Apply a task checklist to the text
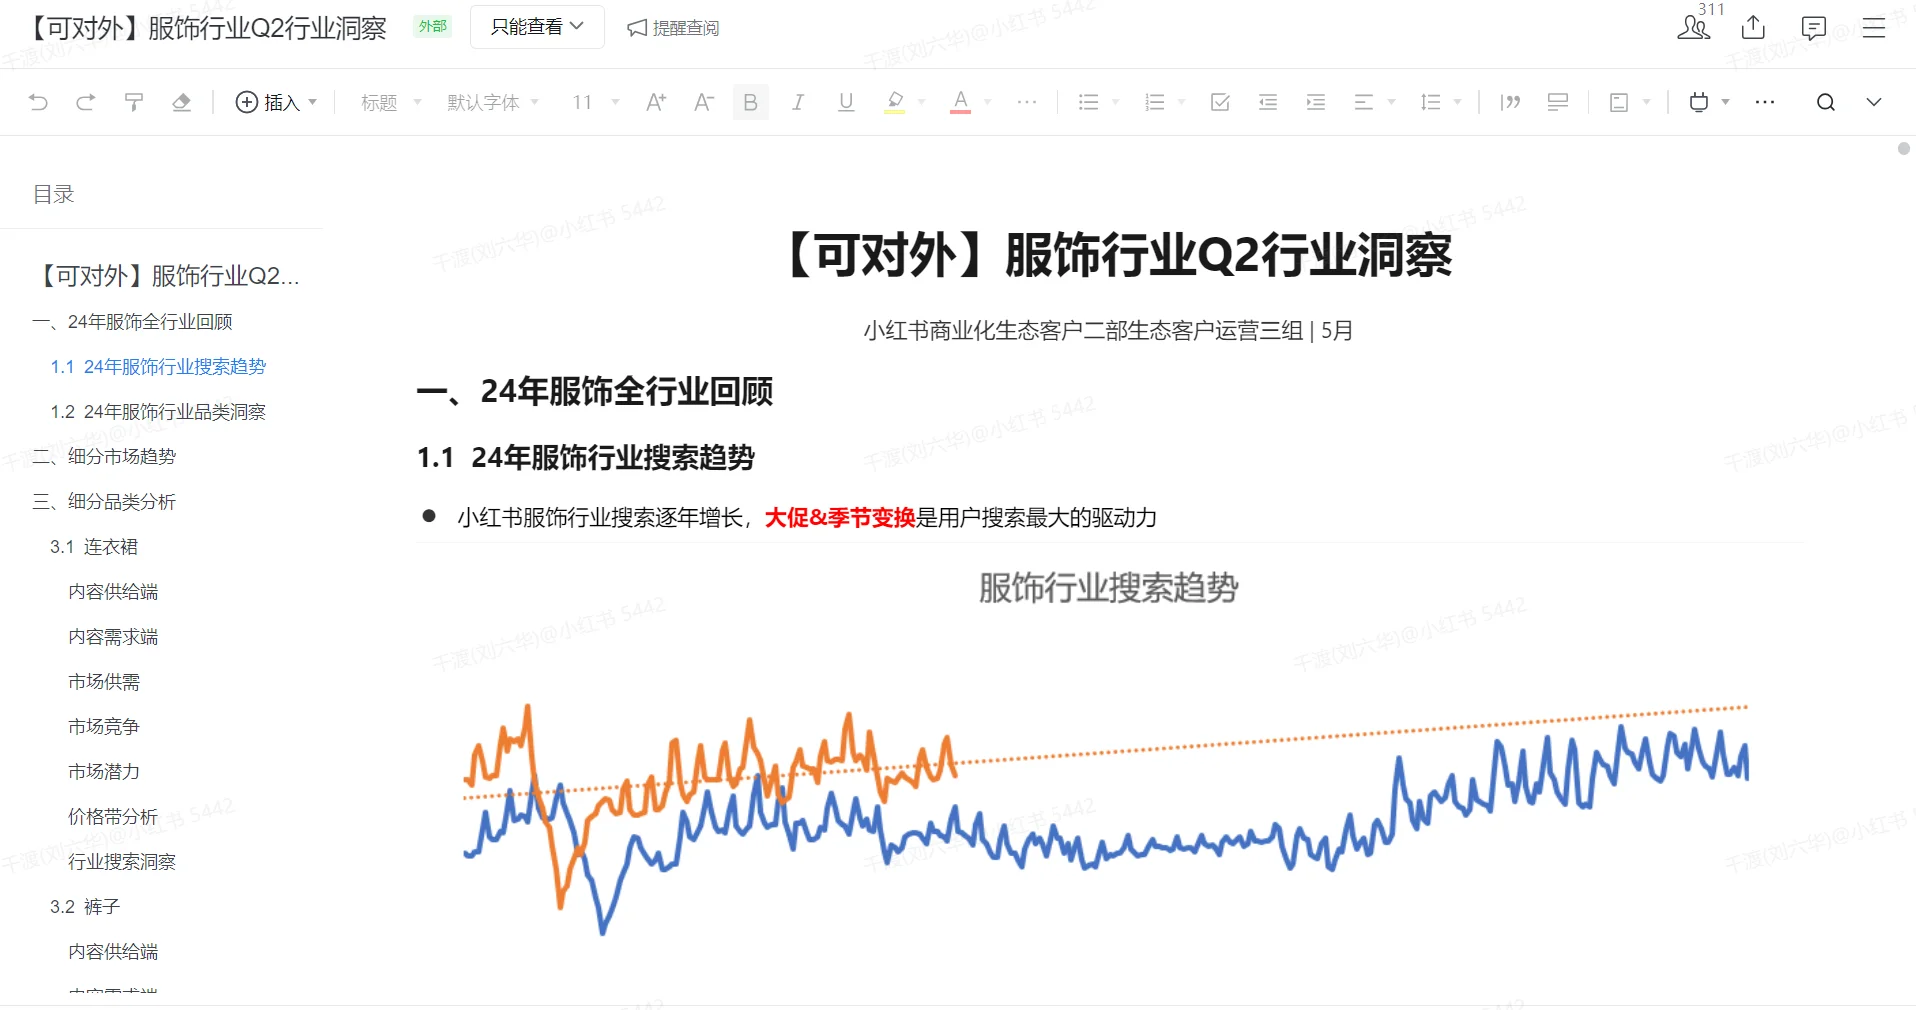Image resolution: width=1916 pixels, height=1010 pixels. pyautogui.click(x=1219, y=101)
